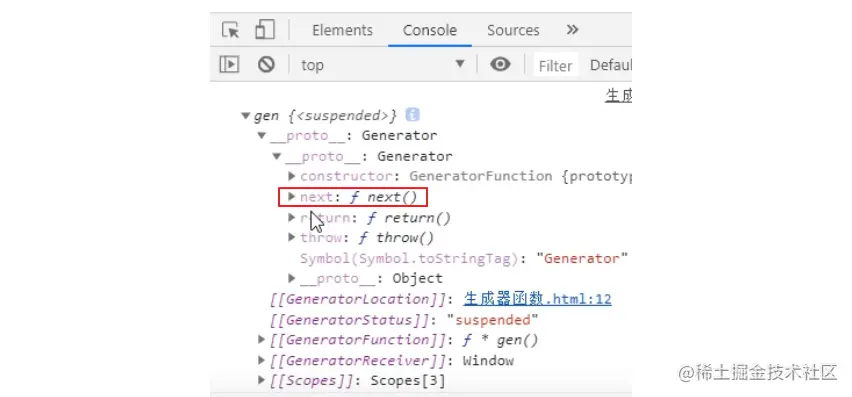The image size is (852, 397).
Task: Expand the return: f return() entry
Action: click(x=292, y=218)
